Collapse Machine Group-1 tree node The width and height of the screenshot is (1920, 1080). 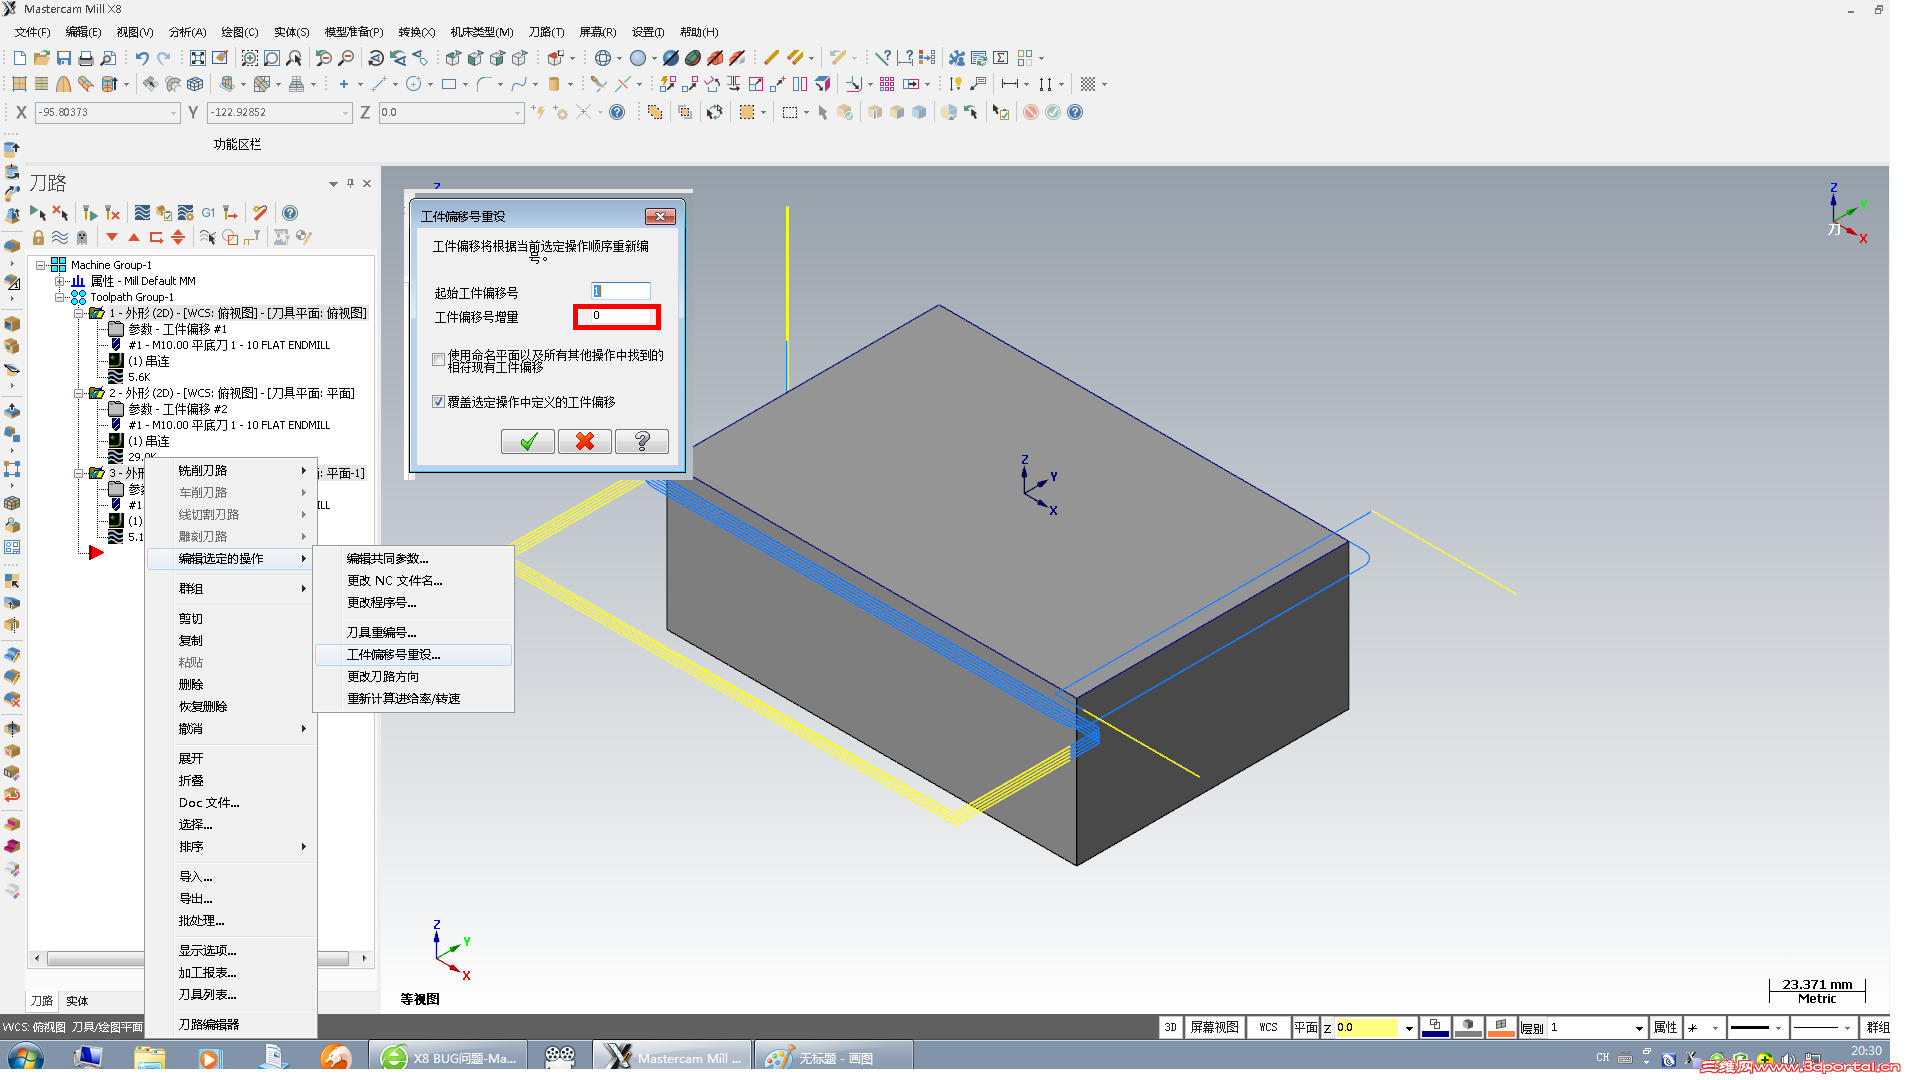41,265
